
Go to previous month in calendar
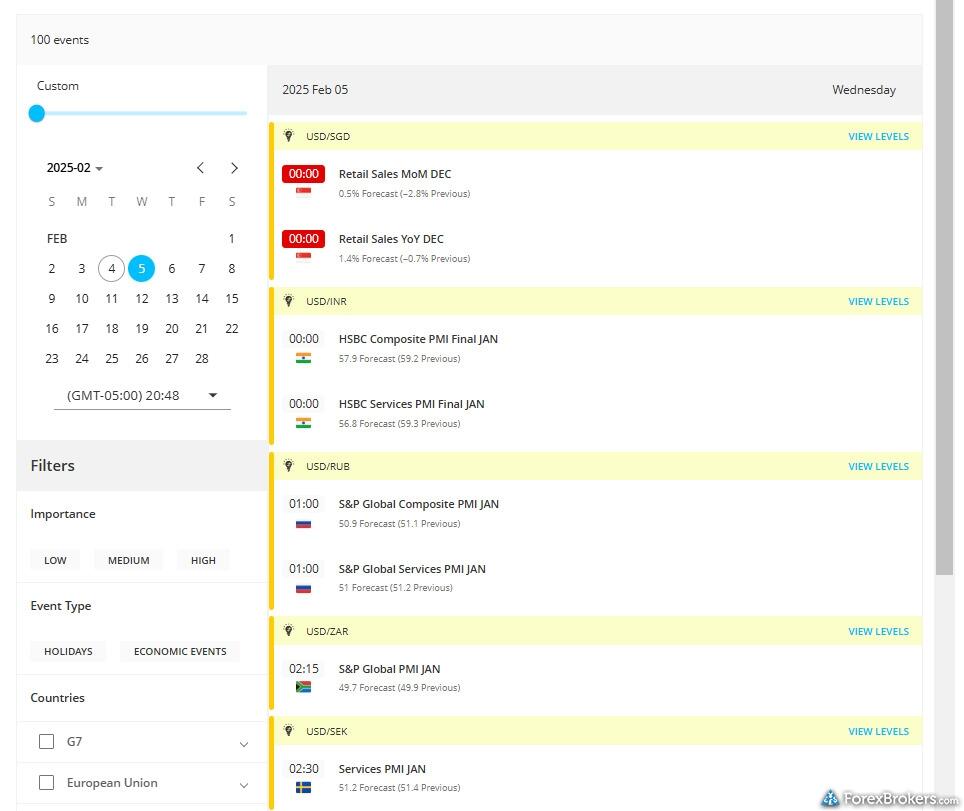click(201, 168)
